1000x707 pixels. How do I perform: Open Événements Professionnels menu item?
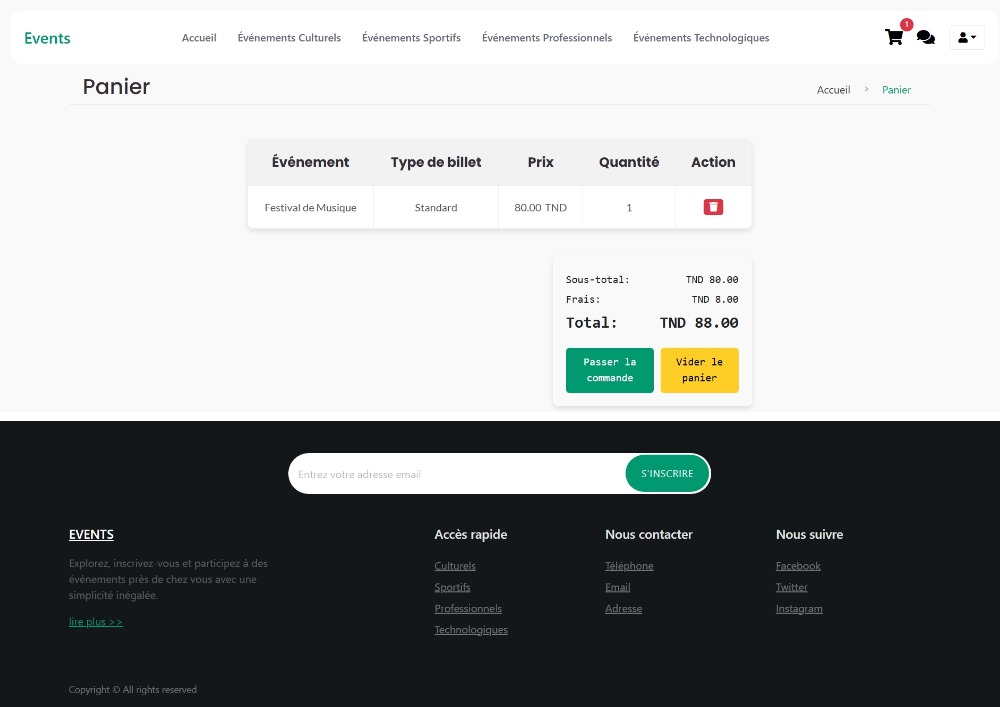[547, 38]
